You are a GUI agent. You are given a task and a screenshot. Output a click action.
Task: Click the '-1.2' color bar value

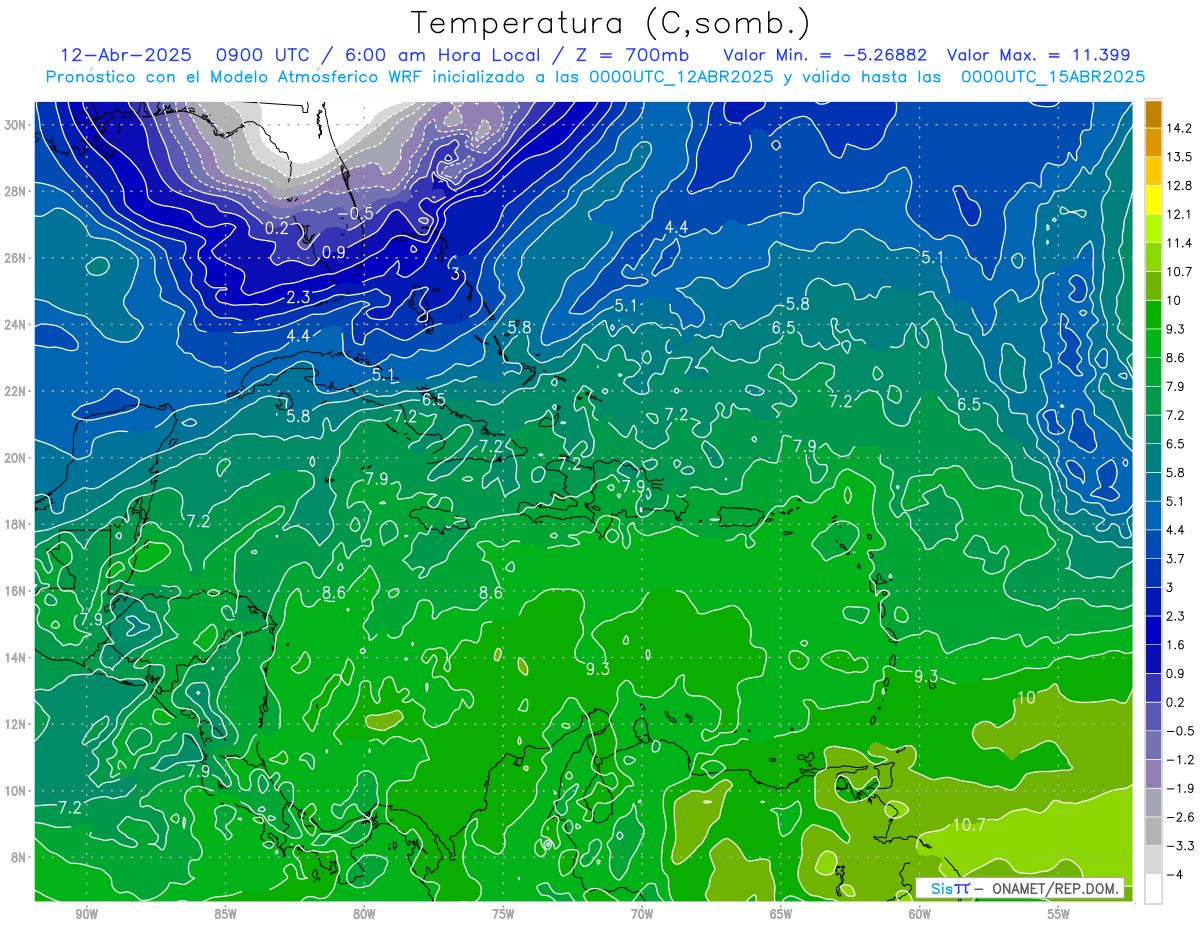click(1179, 760)
